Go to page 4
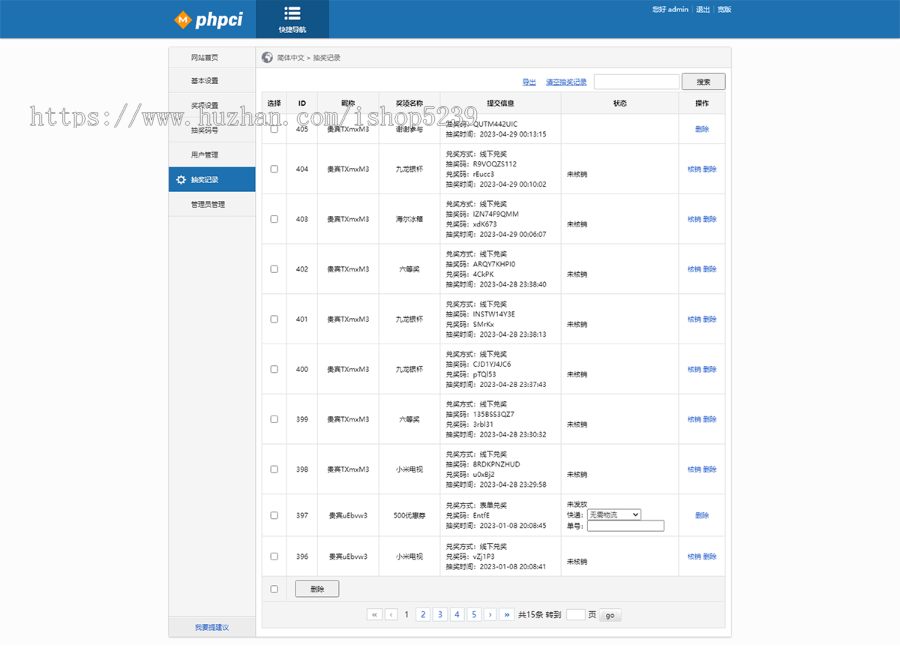The height and width of the screenshot is (654, 900). 457,614
